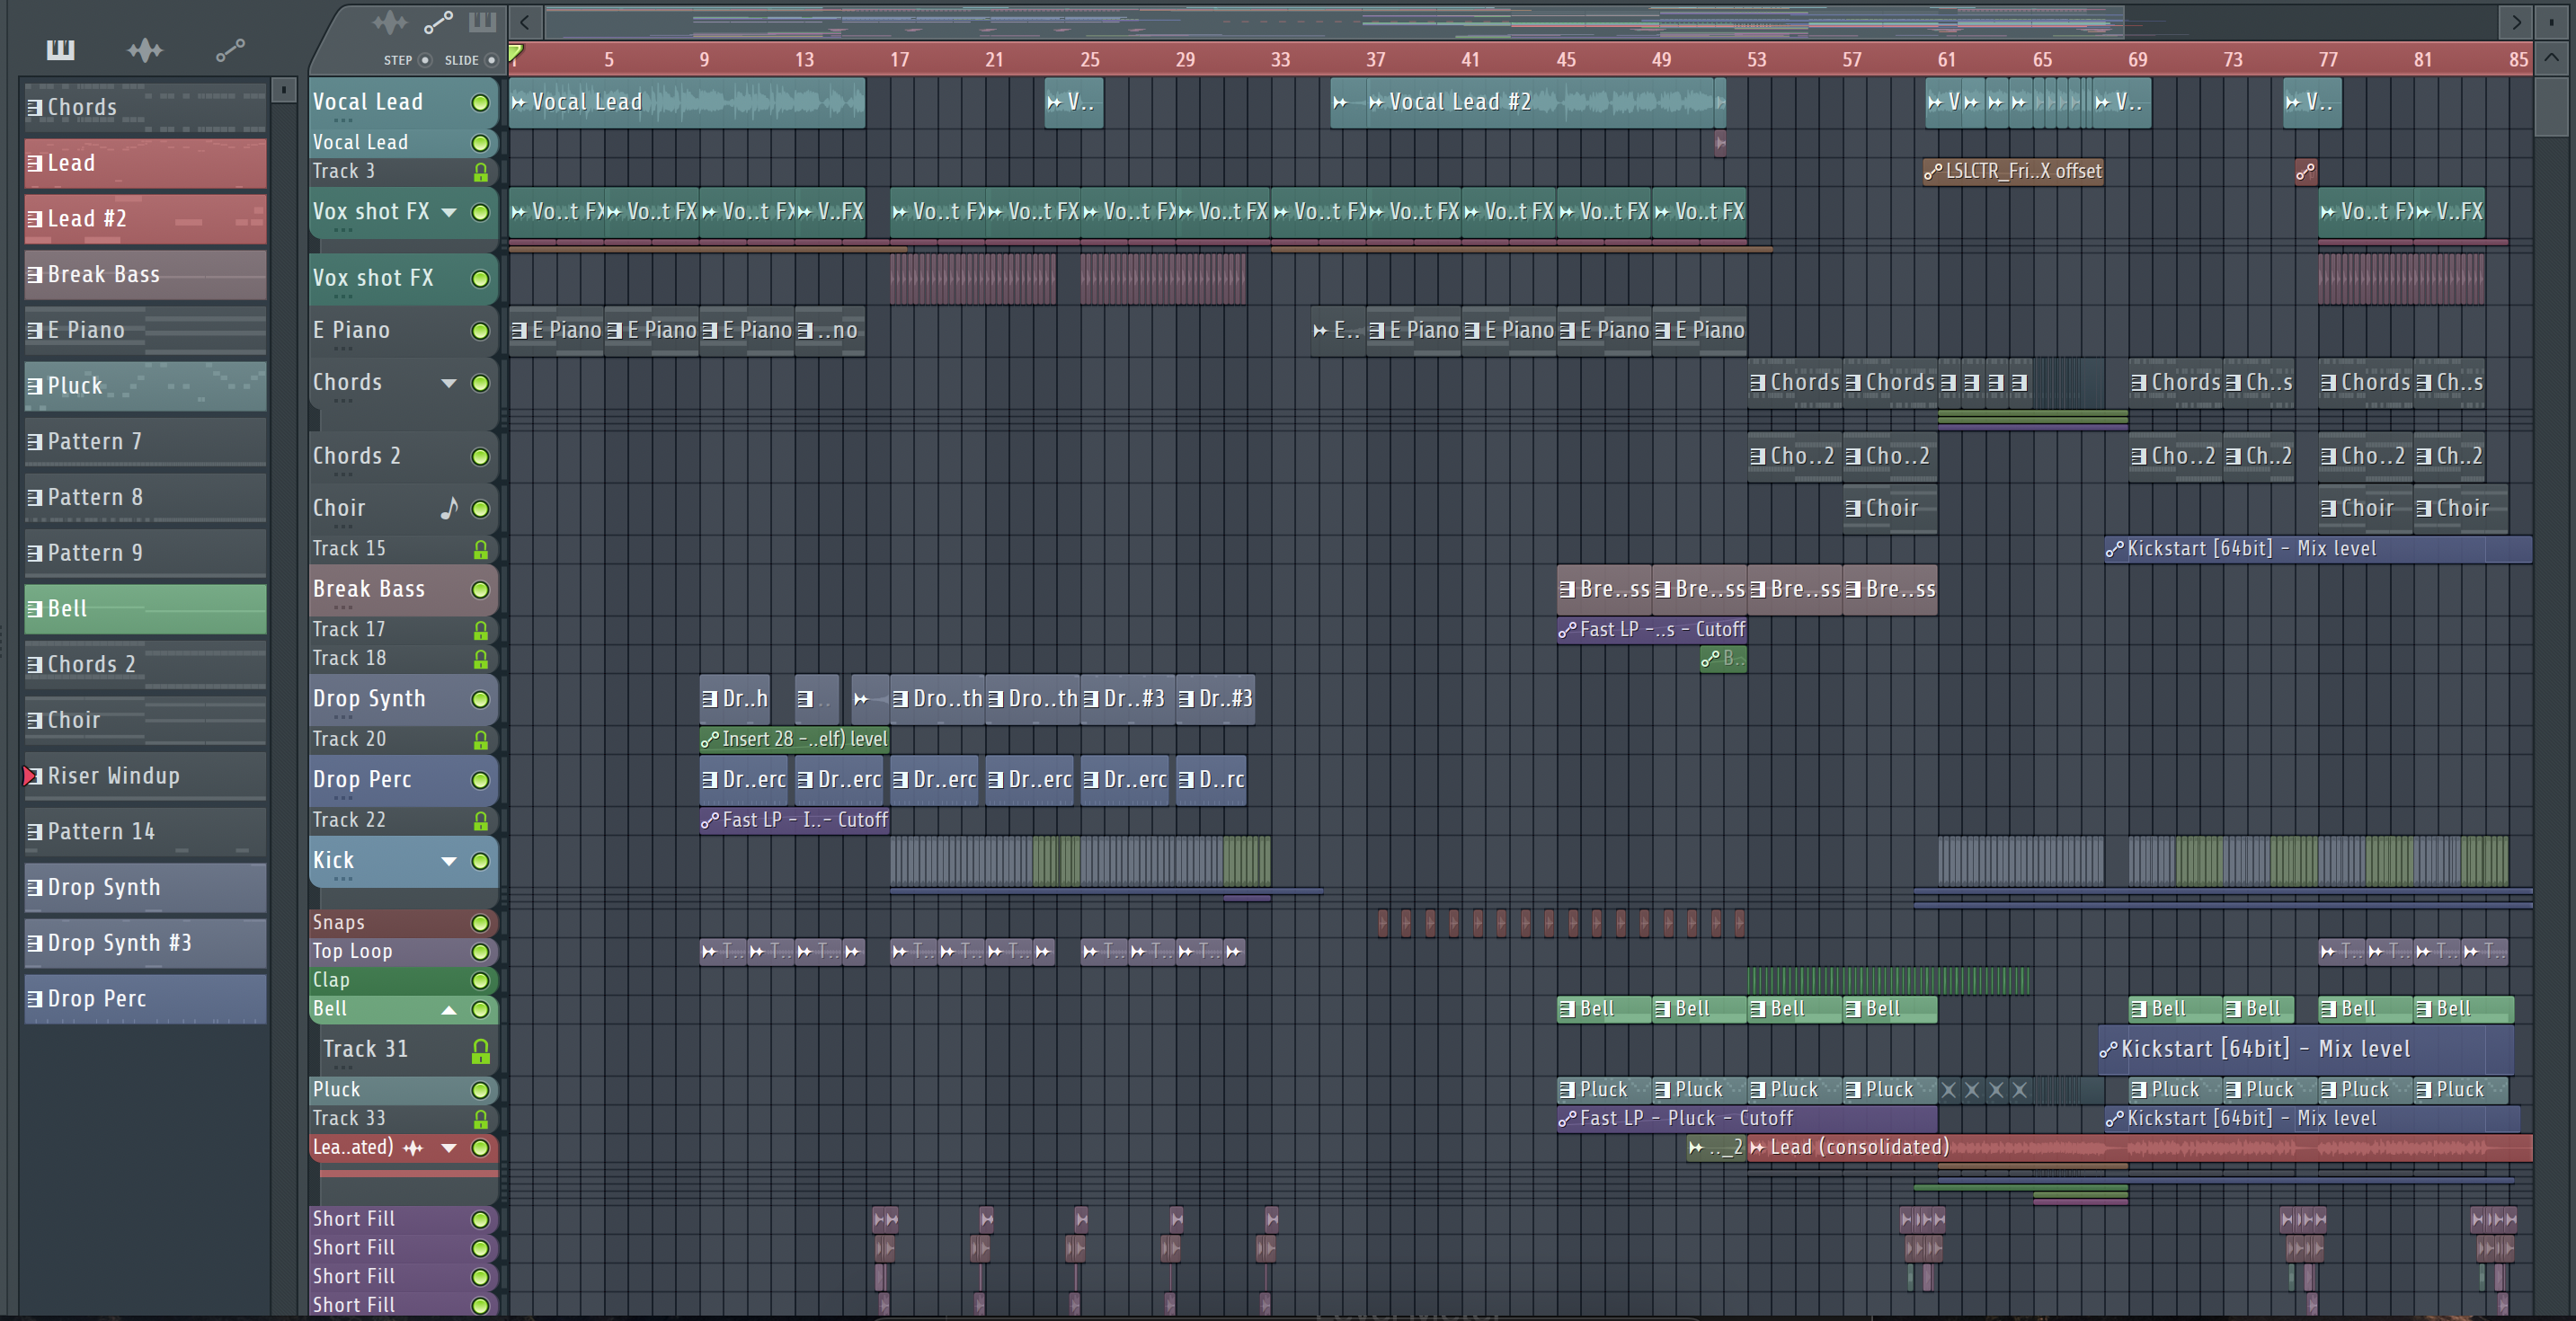Screen dimensions: 2576x1321
Task: Select the Break Bass pattern in picker
Action: point(145,274)
